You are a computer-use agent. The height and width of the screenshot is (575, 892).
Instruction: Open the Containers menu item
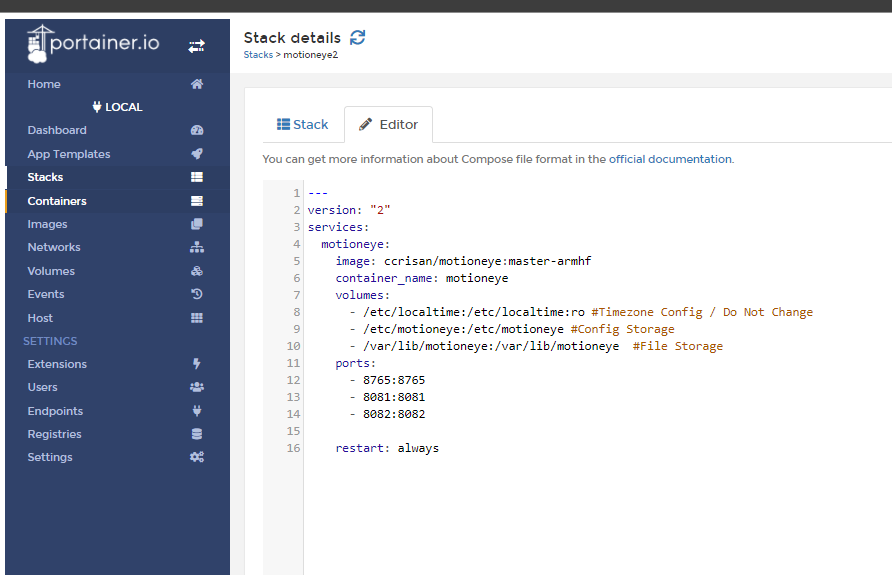[x=57, y=201]
